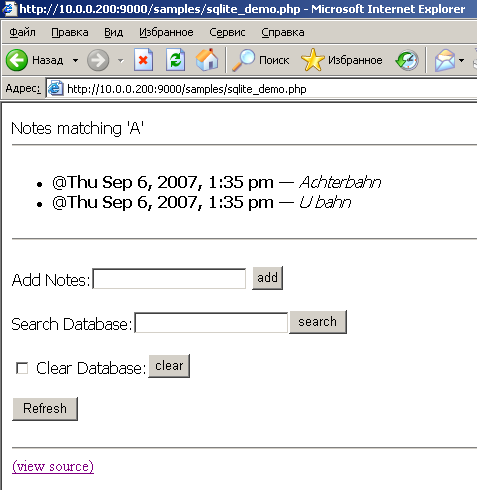Screen dimensions: 477x490
Task: Click the search button
Action: pyautogui.click(x=318, y=322)
